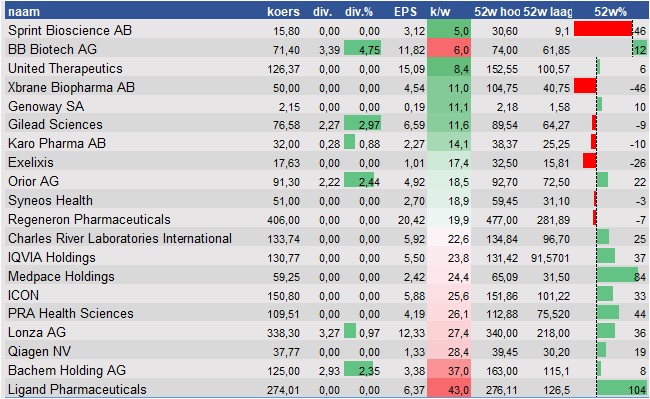Click the green 52w% bar for Medpace Holdings
Image resolution: width=650 pixels, height=399 pixels.
(x=617, y=275)
